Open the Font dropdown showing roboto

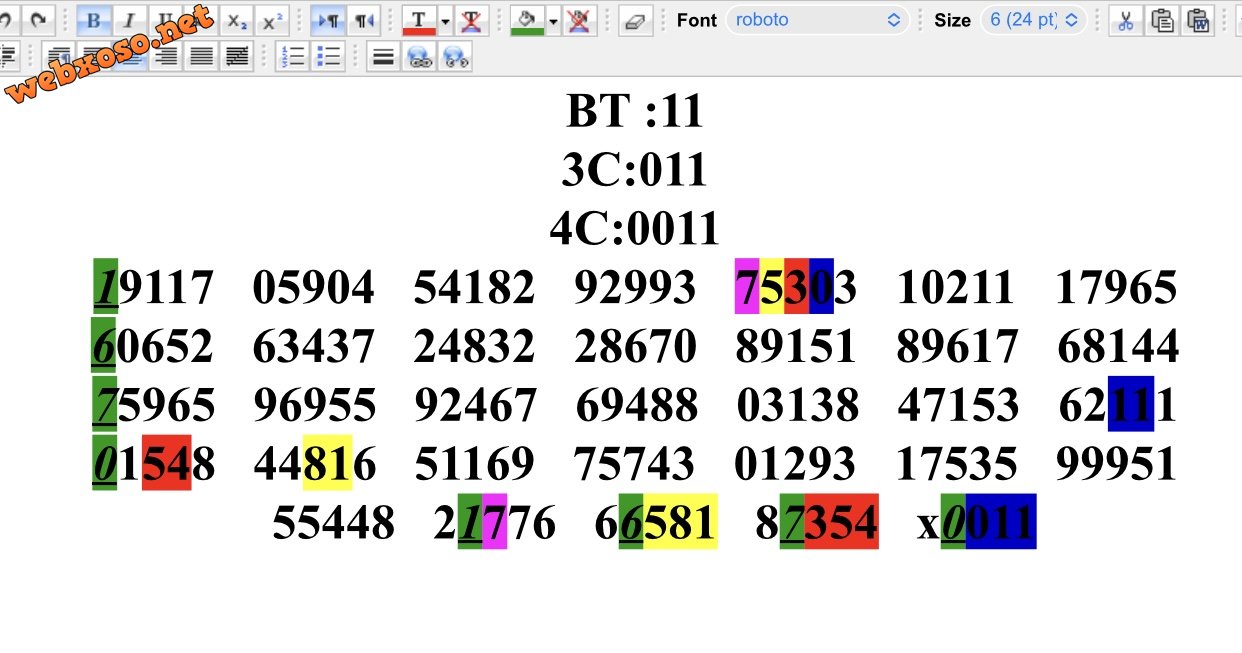pyautogui.click(x=817, y=20)
